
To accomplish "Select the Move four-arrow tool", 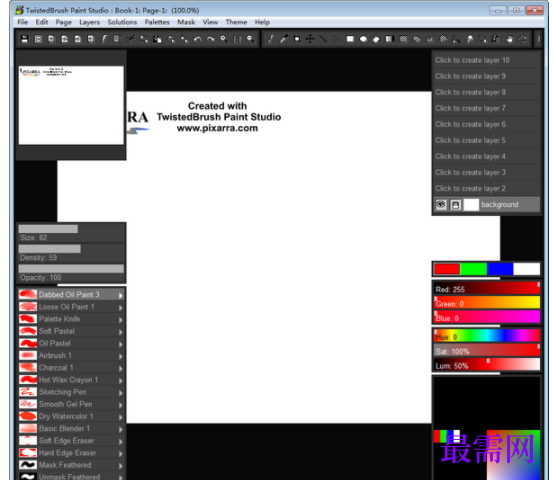I will (x=310, y=39).
